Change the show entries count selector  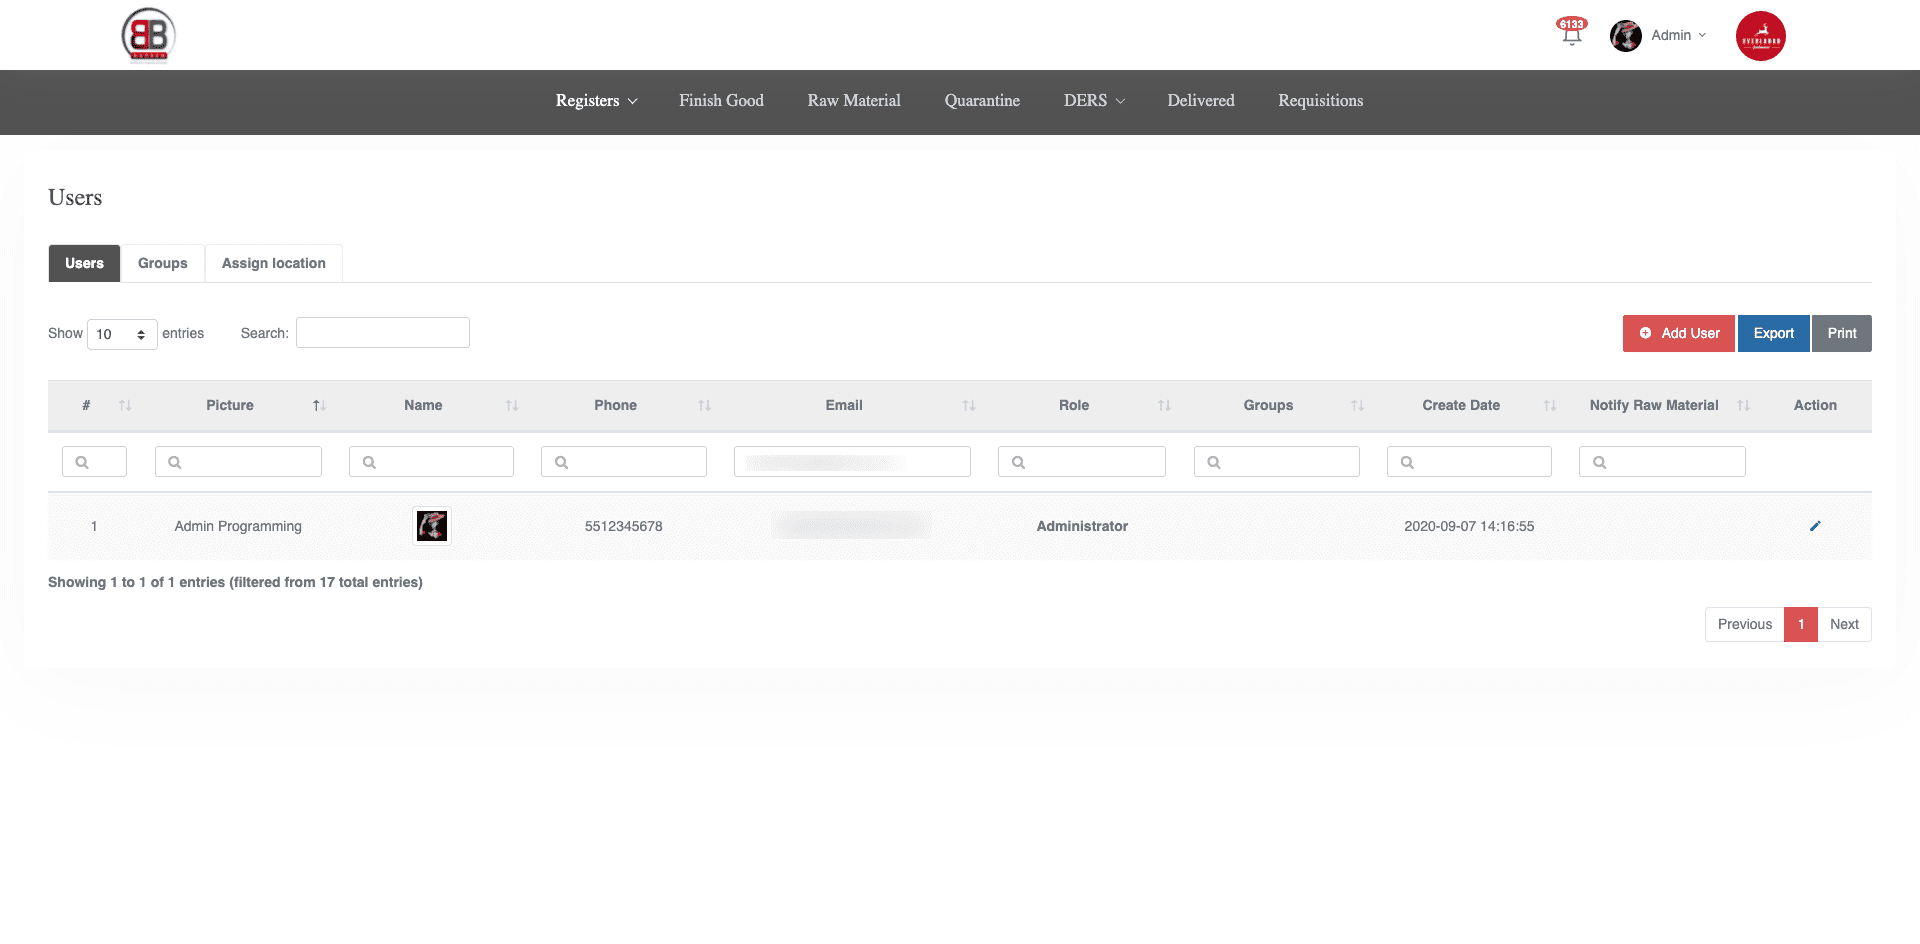pyautogui.click(x=122, y=334)
